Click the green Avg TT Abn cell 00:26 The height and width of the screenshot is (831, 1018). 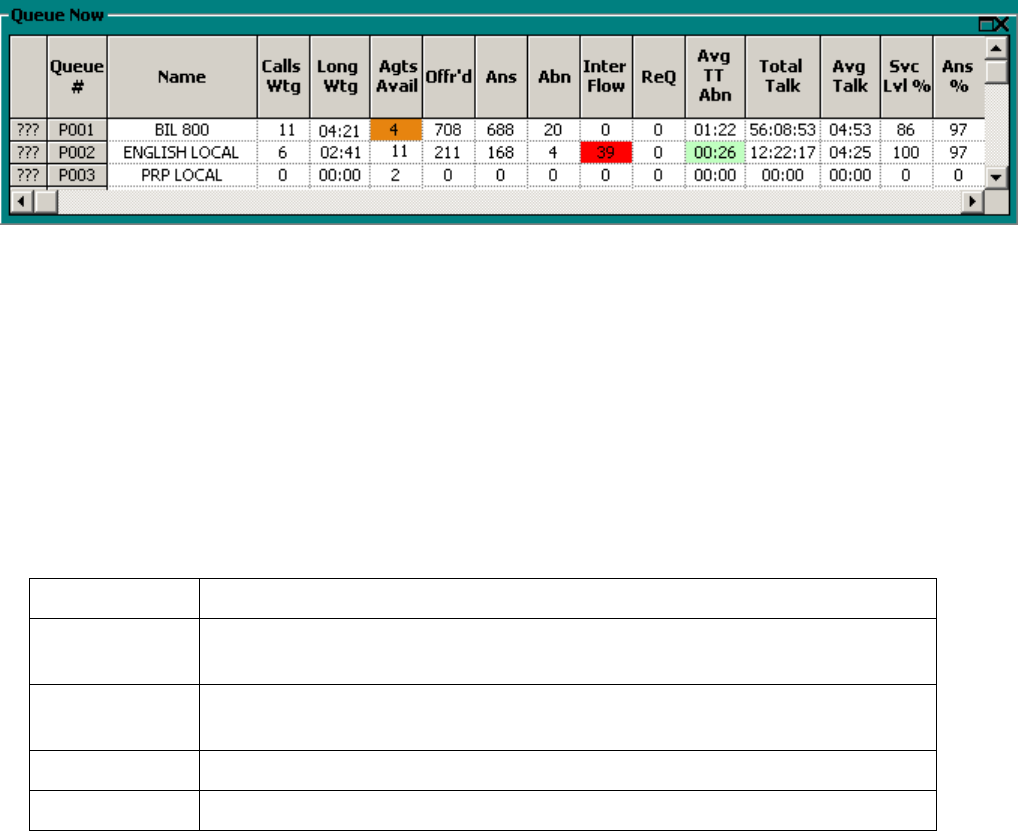tap(715, 153)
